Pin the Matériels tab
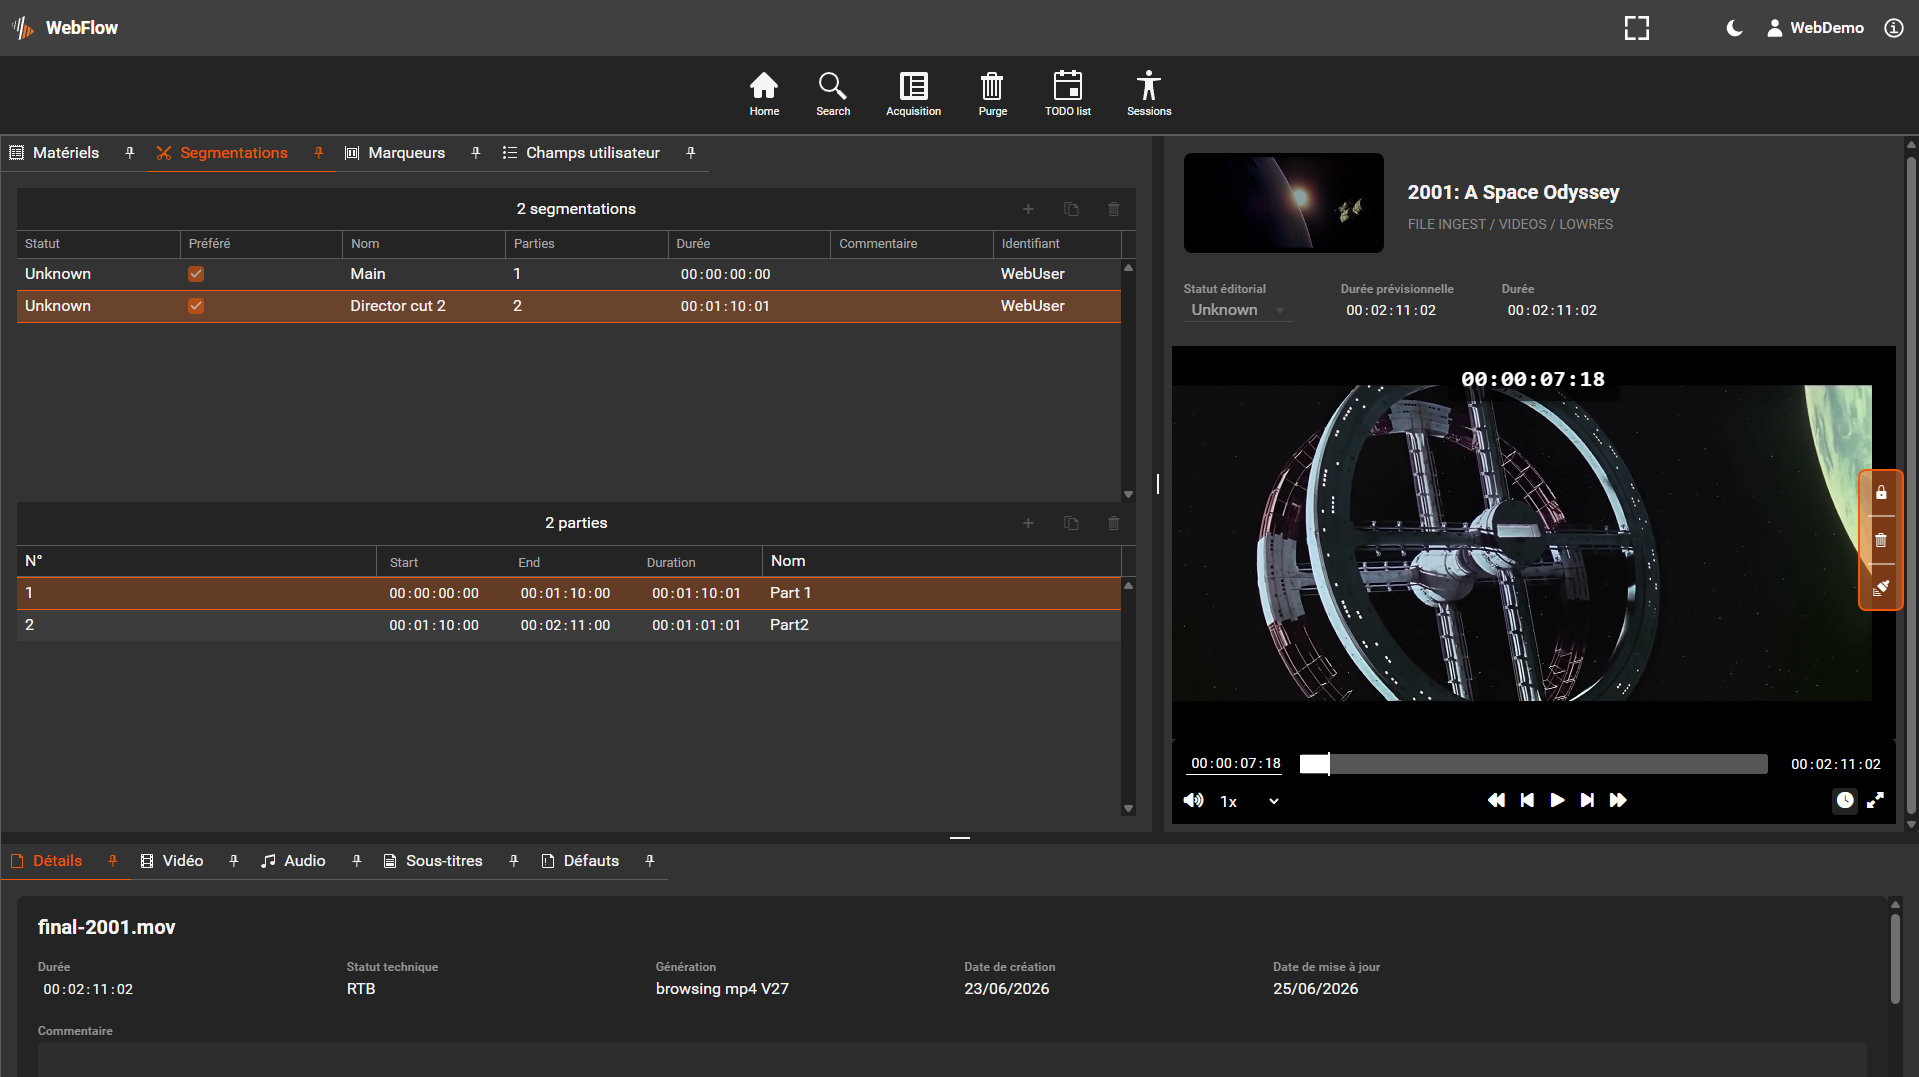 pos(130,153)
